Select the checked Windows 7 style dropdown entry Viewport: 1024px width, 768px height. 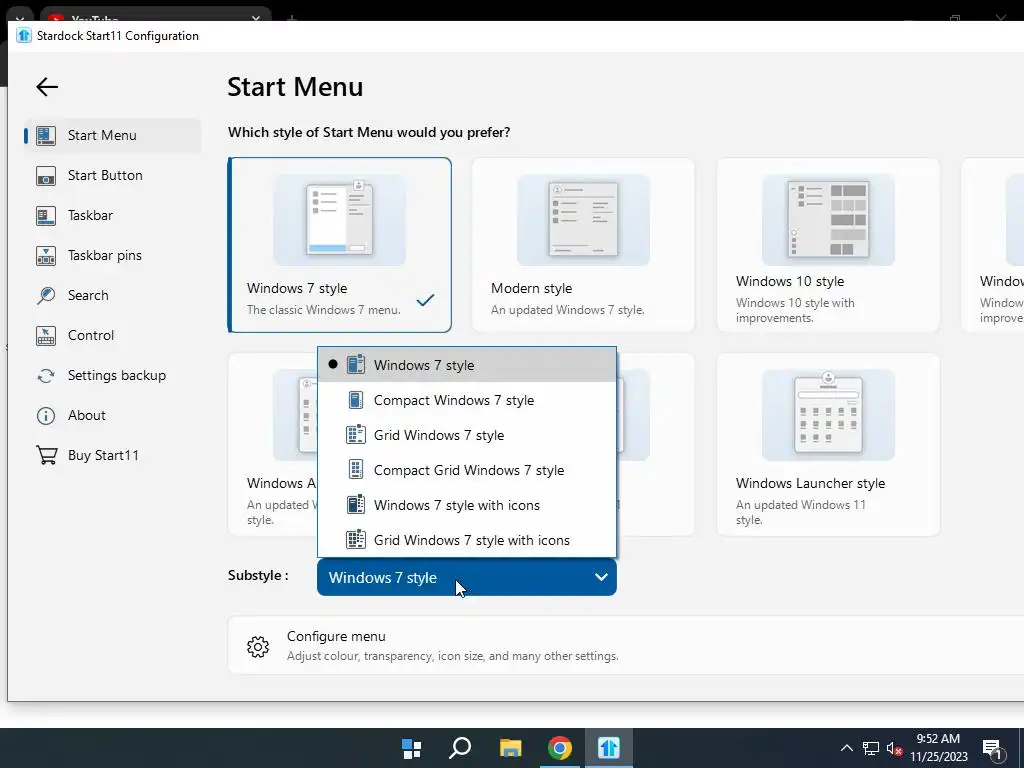(467, 365)
